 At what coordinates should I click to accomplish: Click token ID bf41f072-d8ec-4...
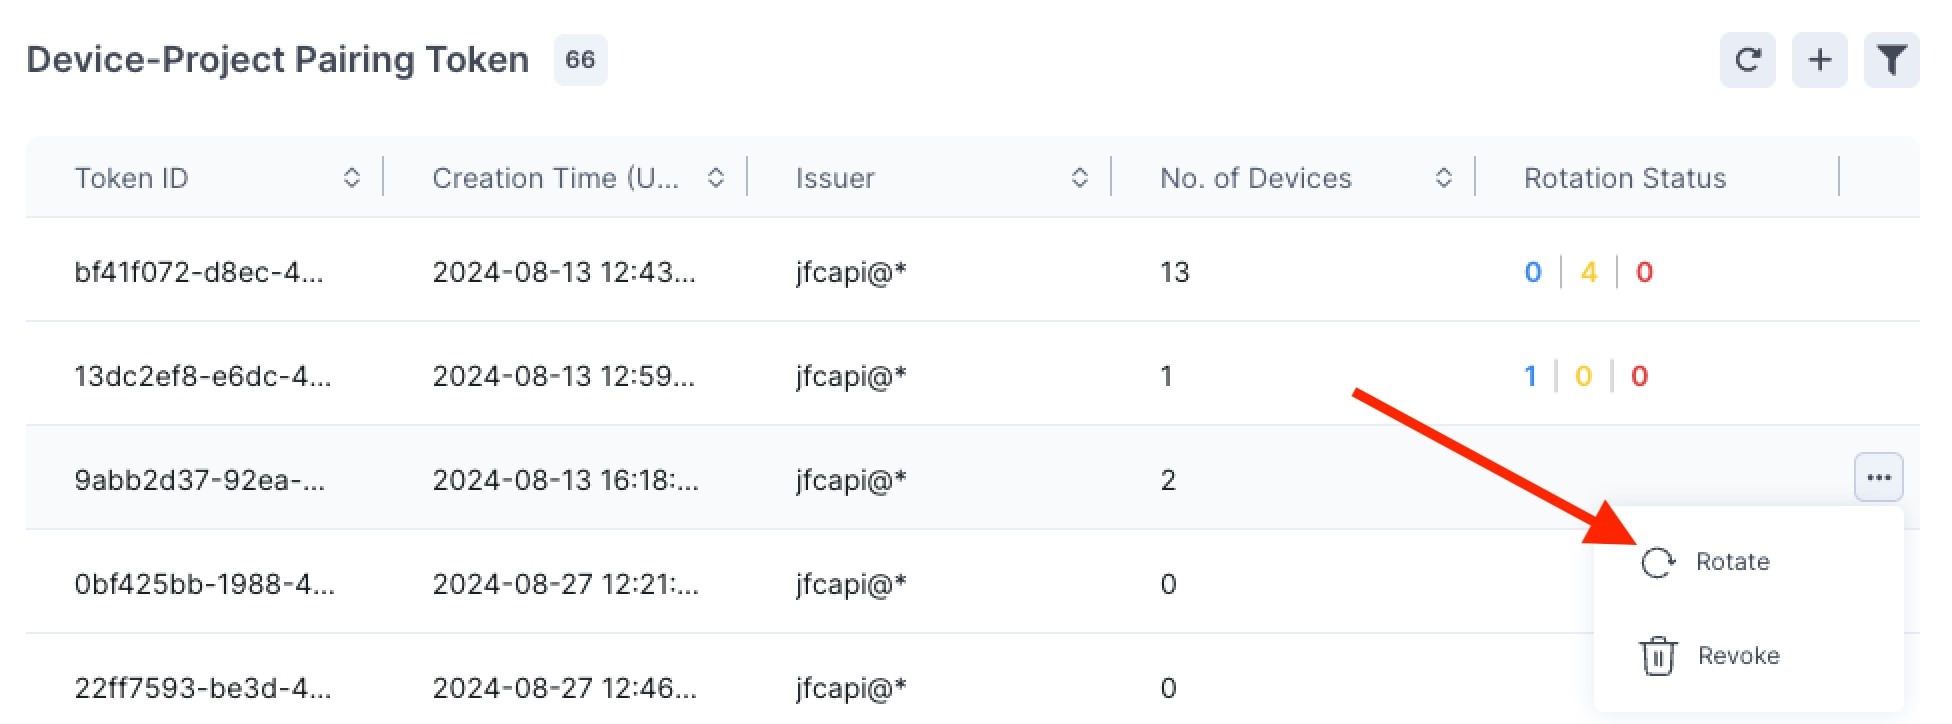point(198,272)
